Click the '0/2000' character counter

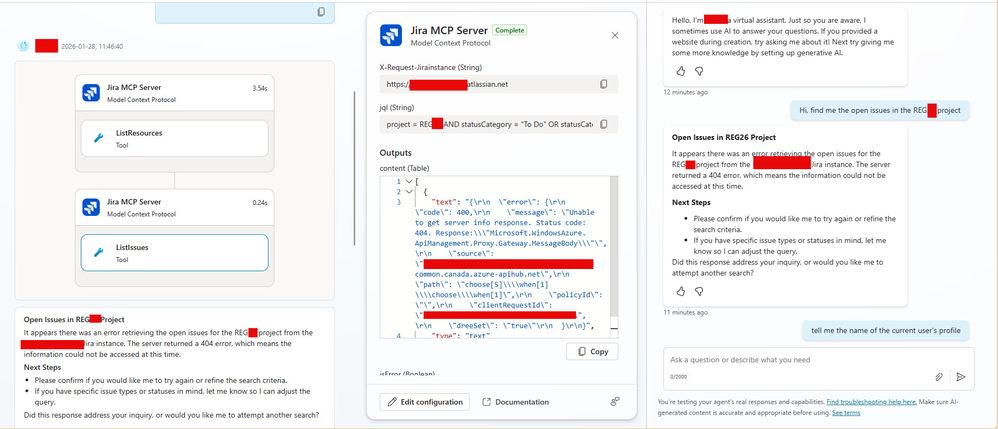coord(678,377)
